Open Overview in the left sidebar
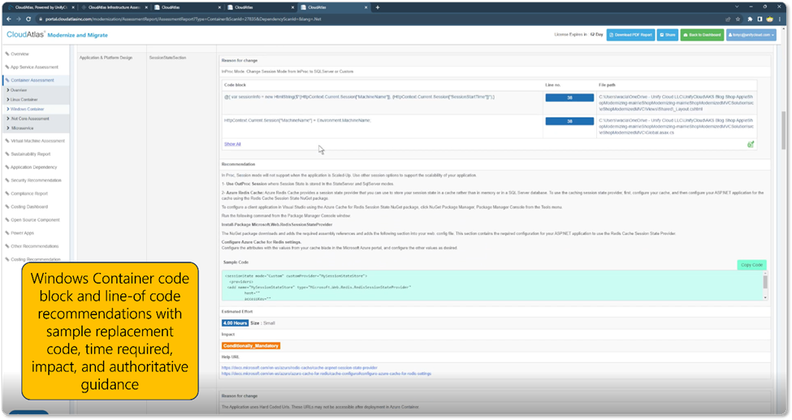This screenshot has height=420, width=792. click(20, 54)
